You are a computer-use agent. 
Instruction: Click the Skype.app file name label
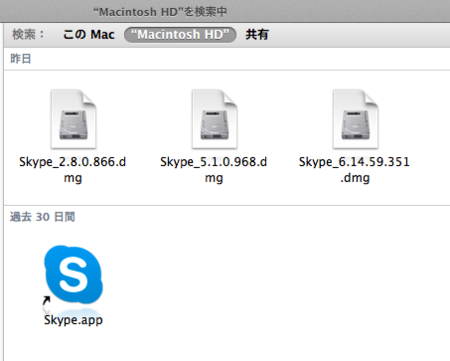pos(73,320)
